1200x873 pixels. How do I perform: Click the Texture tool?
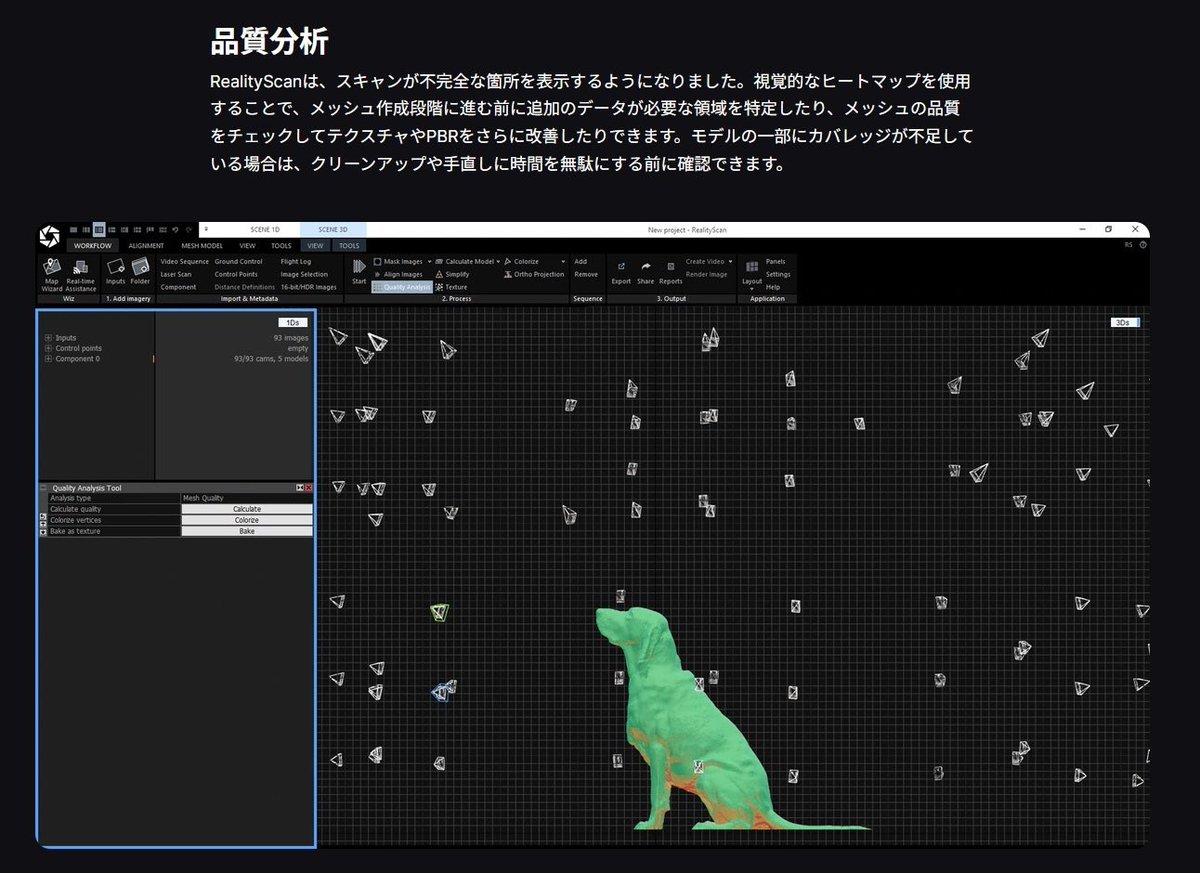[450, 287]
